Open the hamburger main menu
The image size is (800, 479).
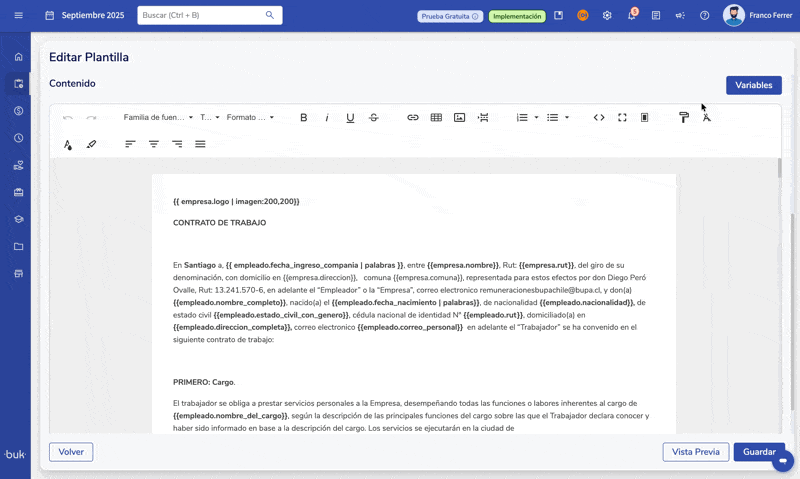point(18,16)
